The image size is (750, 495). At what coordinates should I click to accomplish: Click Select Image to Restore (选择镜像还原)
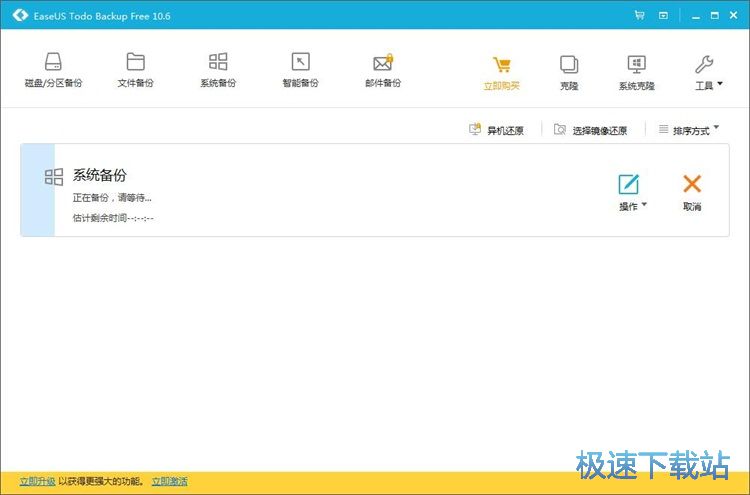(x=591, y=130)
